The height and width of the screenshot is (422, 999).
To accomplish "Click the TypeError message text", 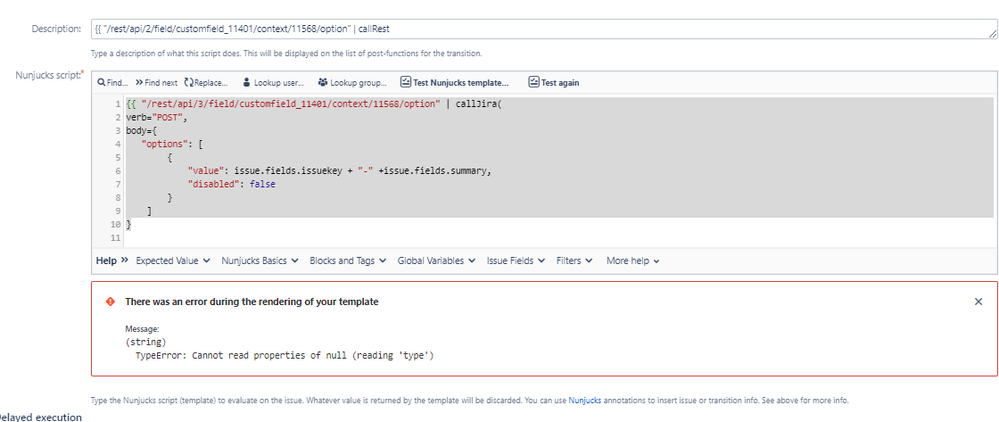I will click(x=285, y=356).
